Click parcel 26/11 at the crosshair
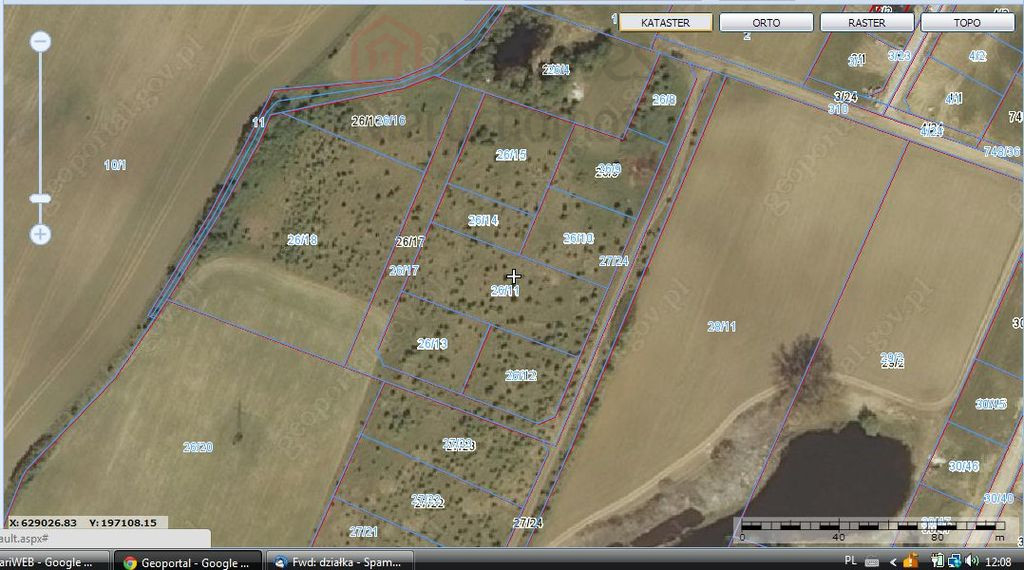 [513, 277]
